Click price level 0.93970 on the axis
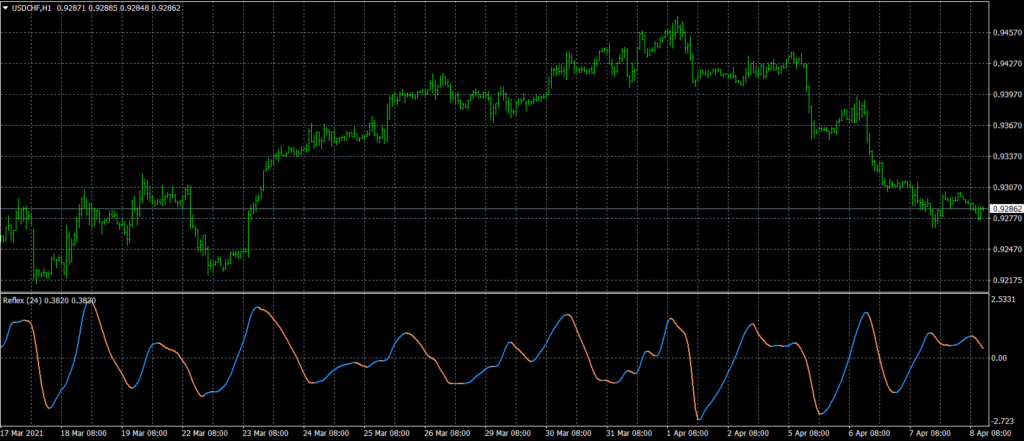Viewport: 1024px width, 441px height. click(x=1006, y=95)
